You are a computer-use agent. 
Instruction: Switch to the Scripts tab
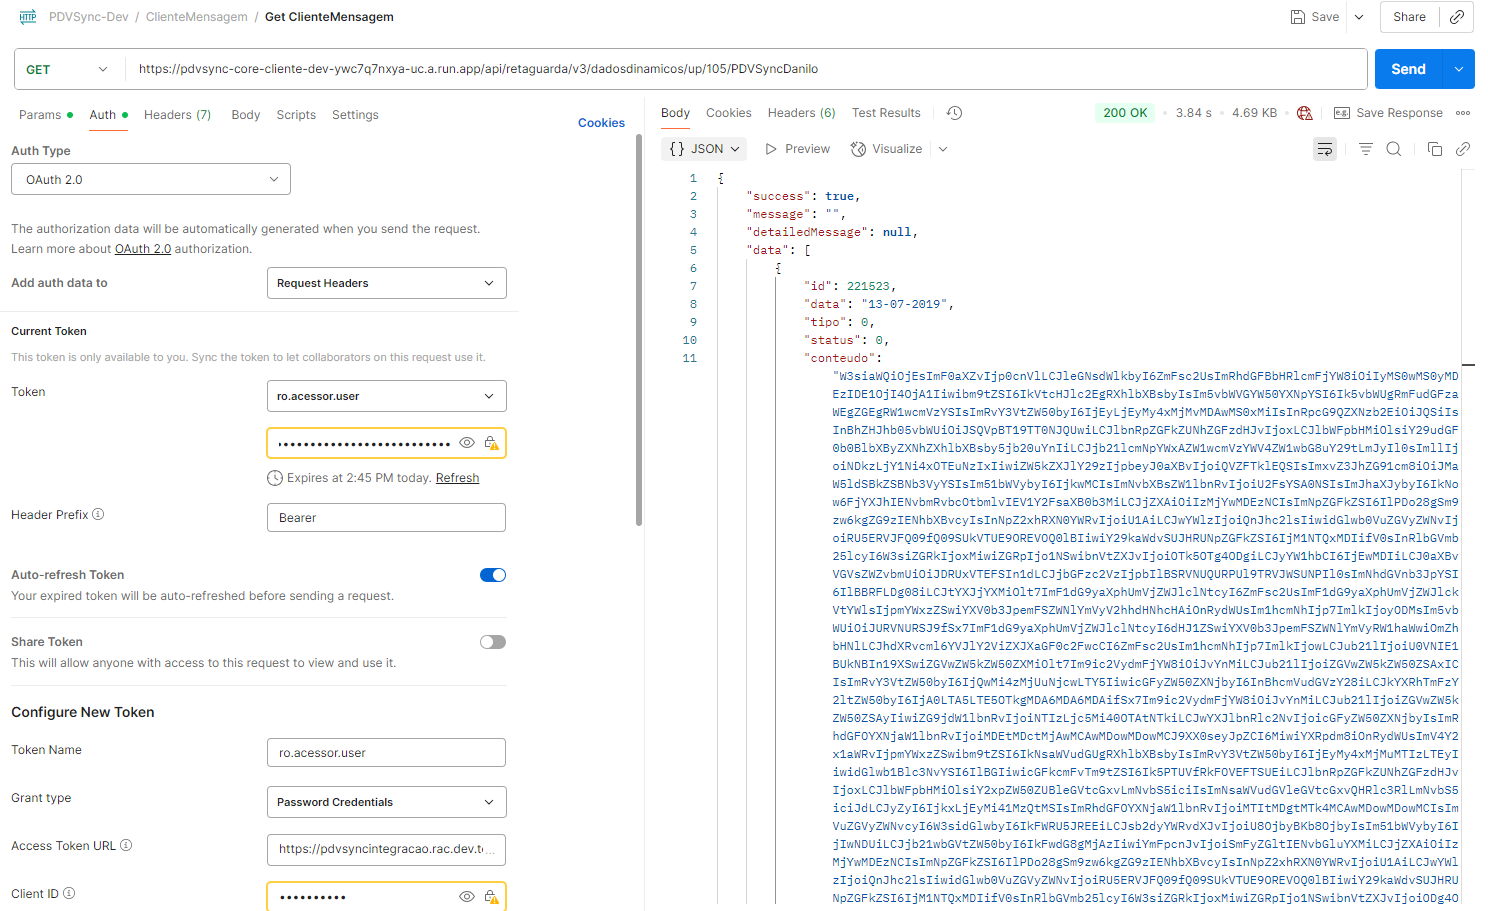296,115
